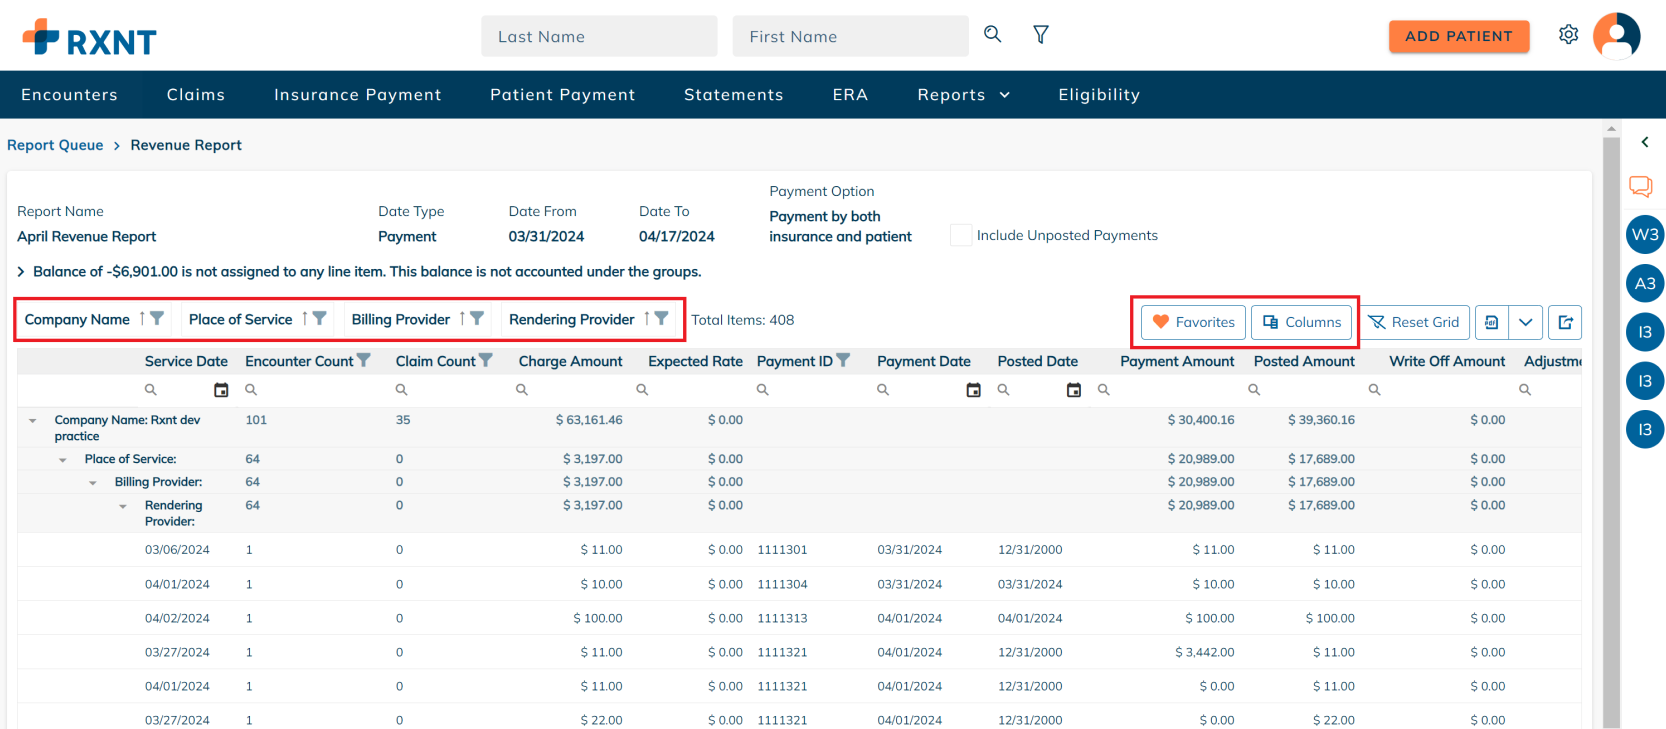Go to the ERA tab
The height and width of the screenshot is (729, 1666).
point(850,95)
